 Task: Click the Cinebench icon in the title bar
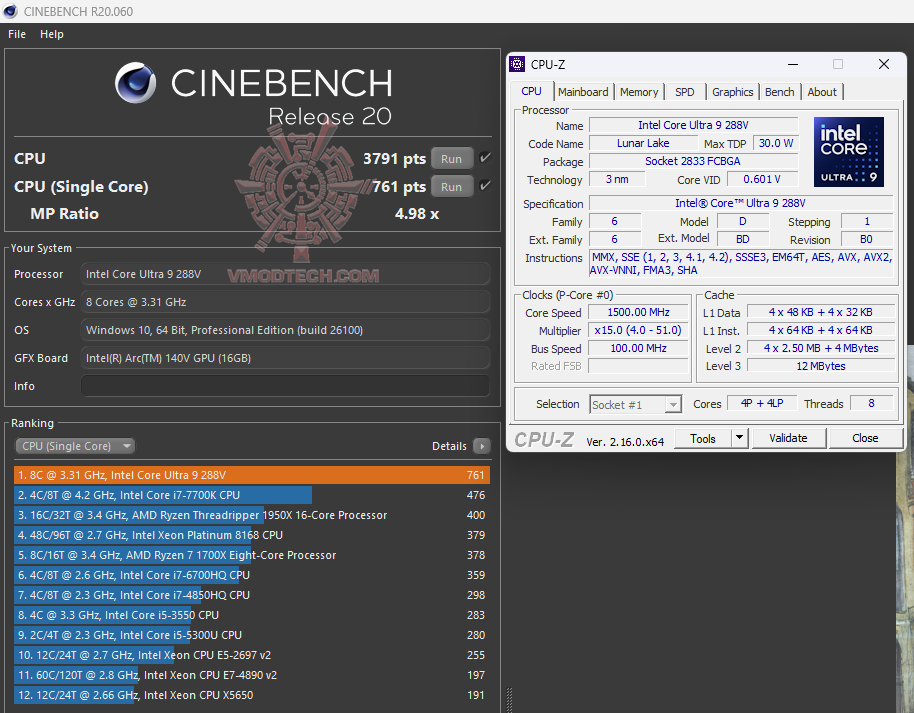pos(10,11)
